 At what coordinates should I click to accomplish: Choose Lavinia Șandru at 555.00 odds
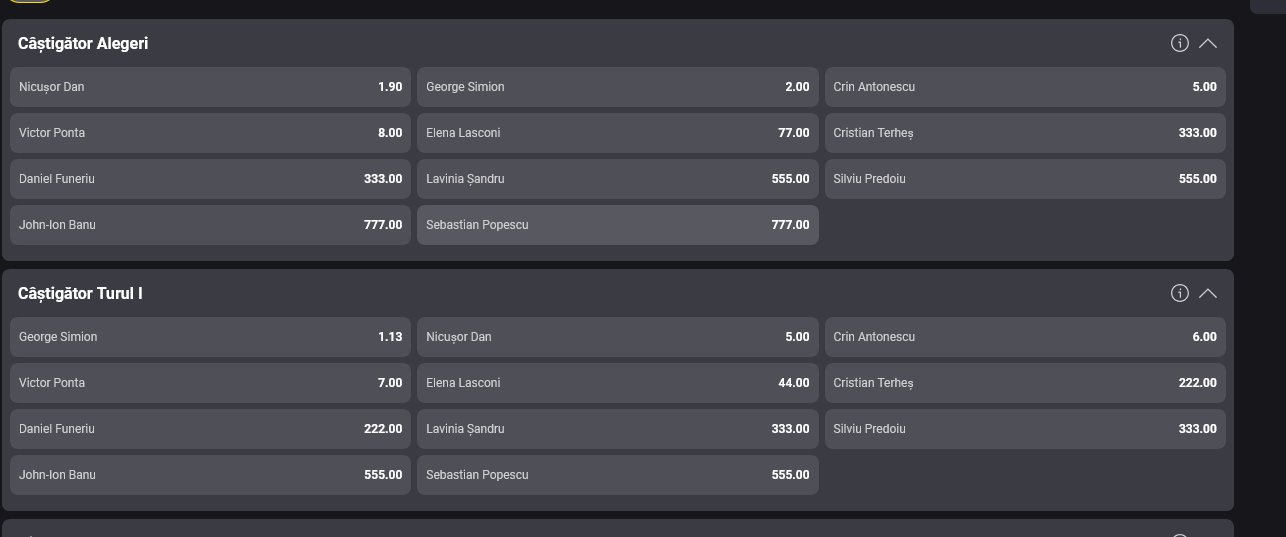(617, 179)
